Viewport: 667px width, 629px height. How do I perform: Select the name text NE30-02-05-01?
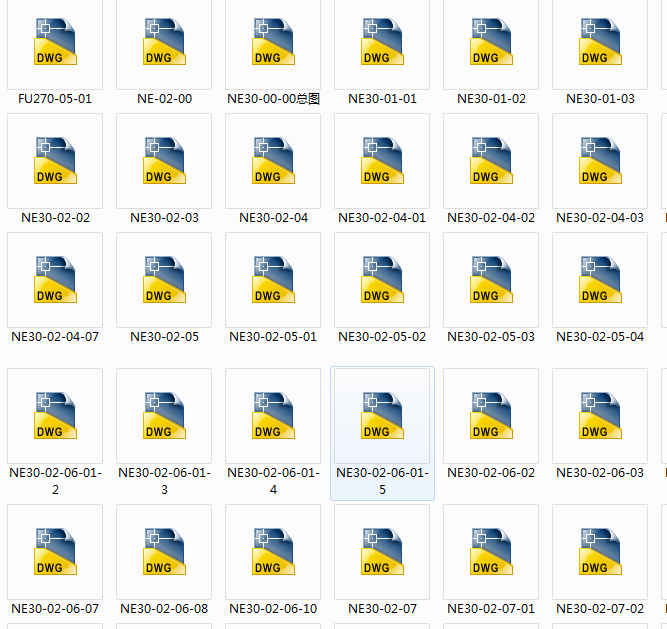pyautogui.click(x=273, y=337)
